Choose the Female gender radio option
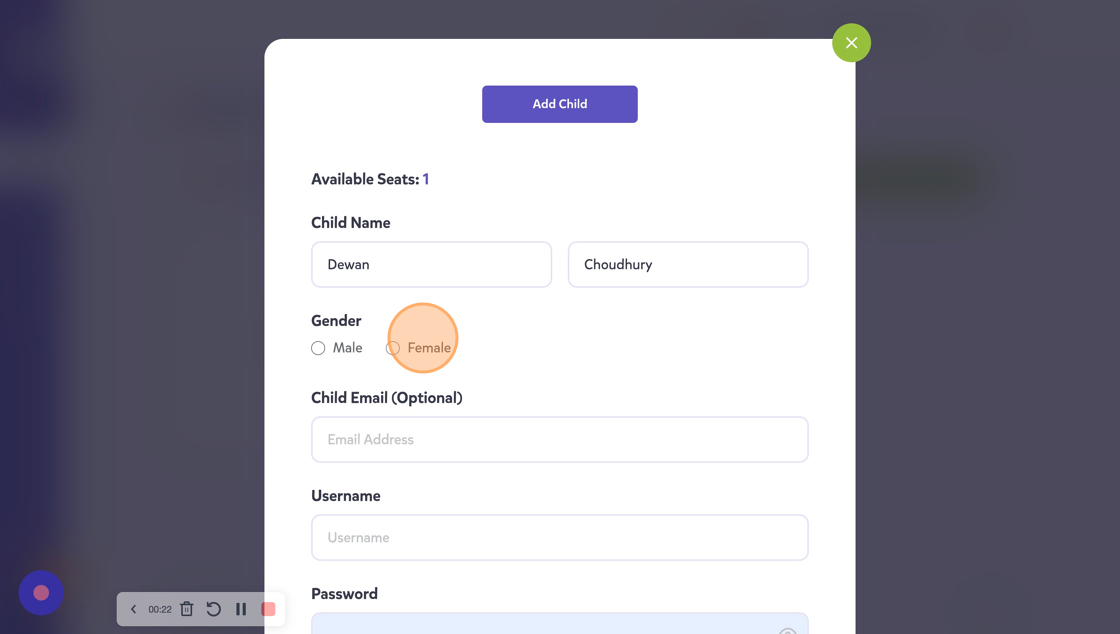1120x634 pixels. 393,348
